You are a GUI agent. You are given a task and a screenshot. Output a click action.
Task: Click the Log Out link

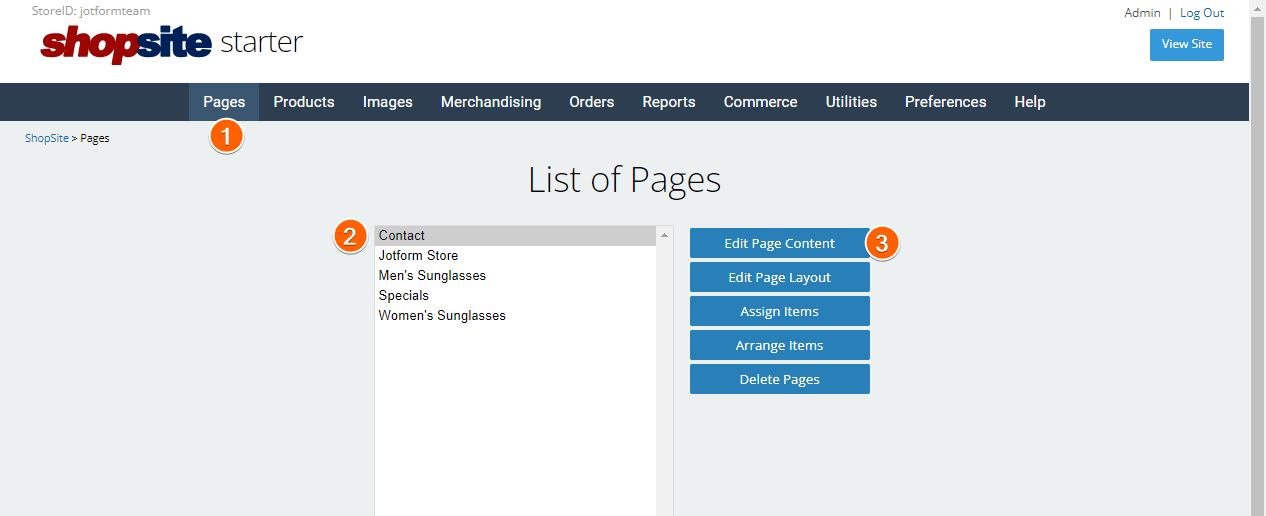[1202, 13]
